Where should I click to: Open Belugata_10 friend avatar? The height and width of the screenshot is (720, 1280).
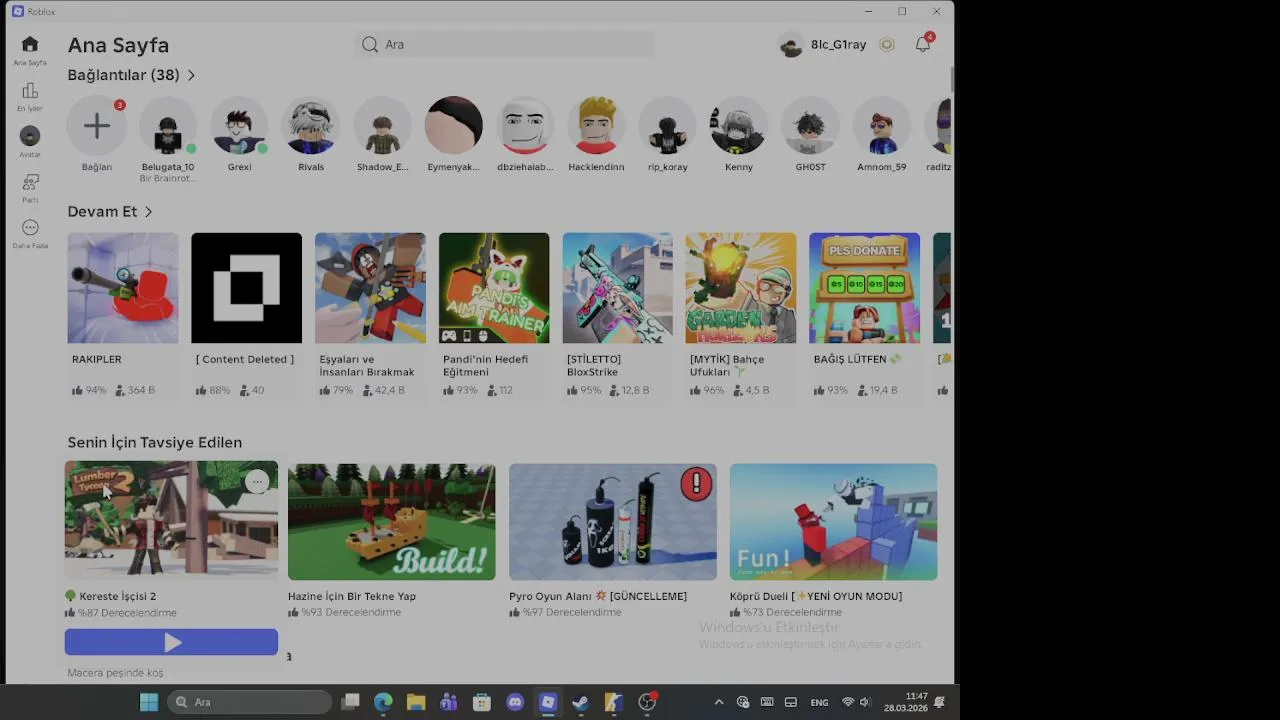point(168,126)
